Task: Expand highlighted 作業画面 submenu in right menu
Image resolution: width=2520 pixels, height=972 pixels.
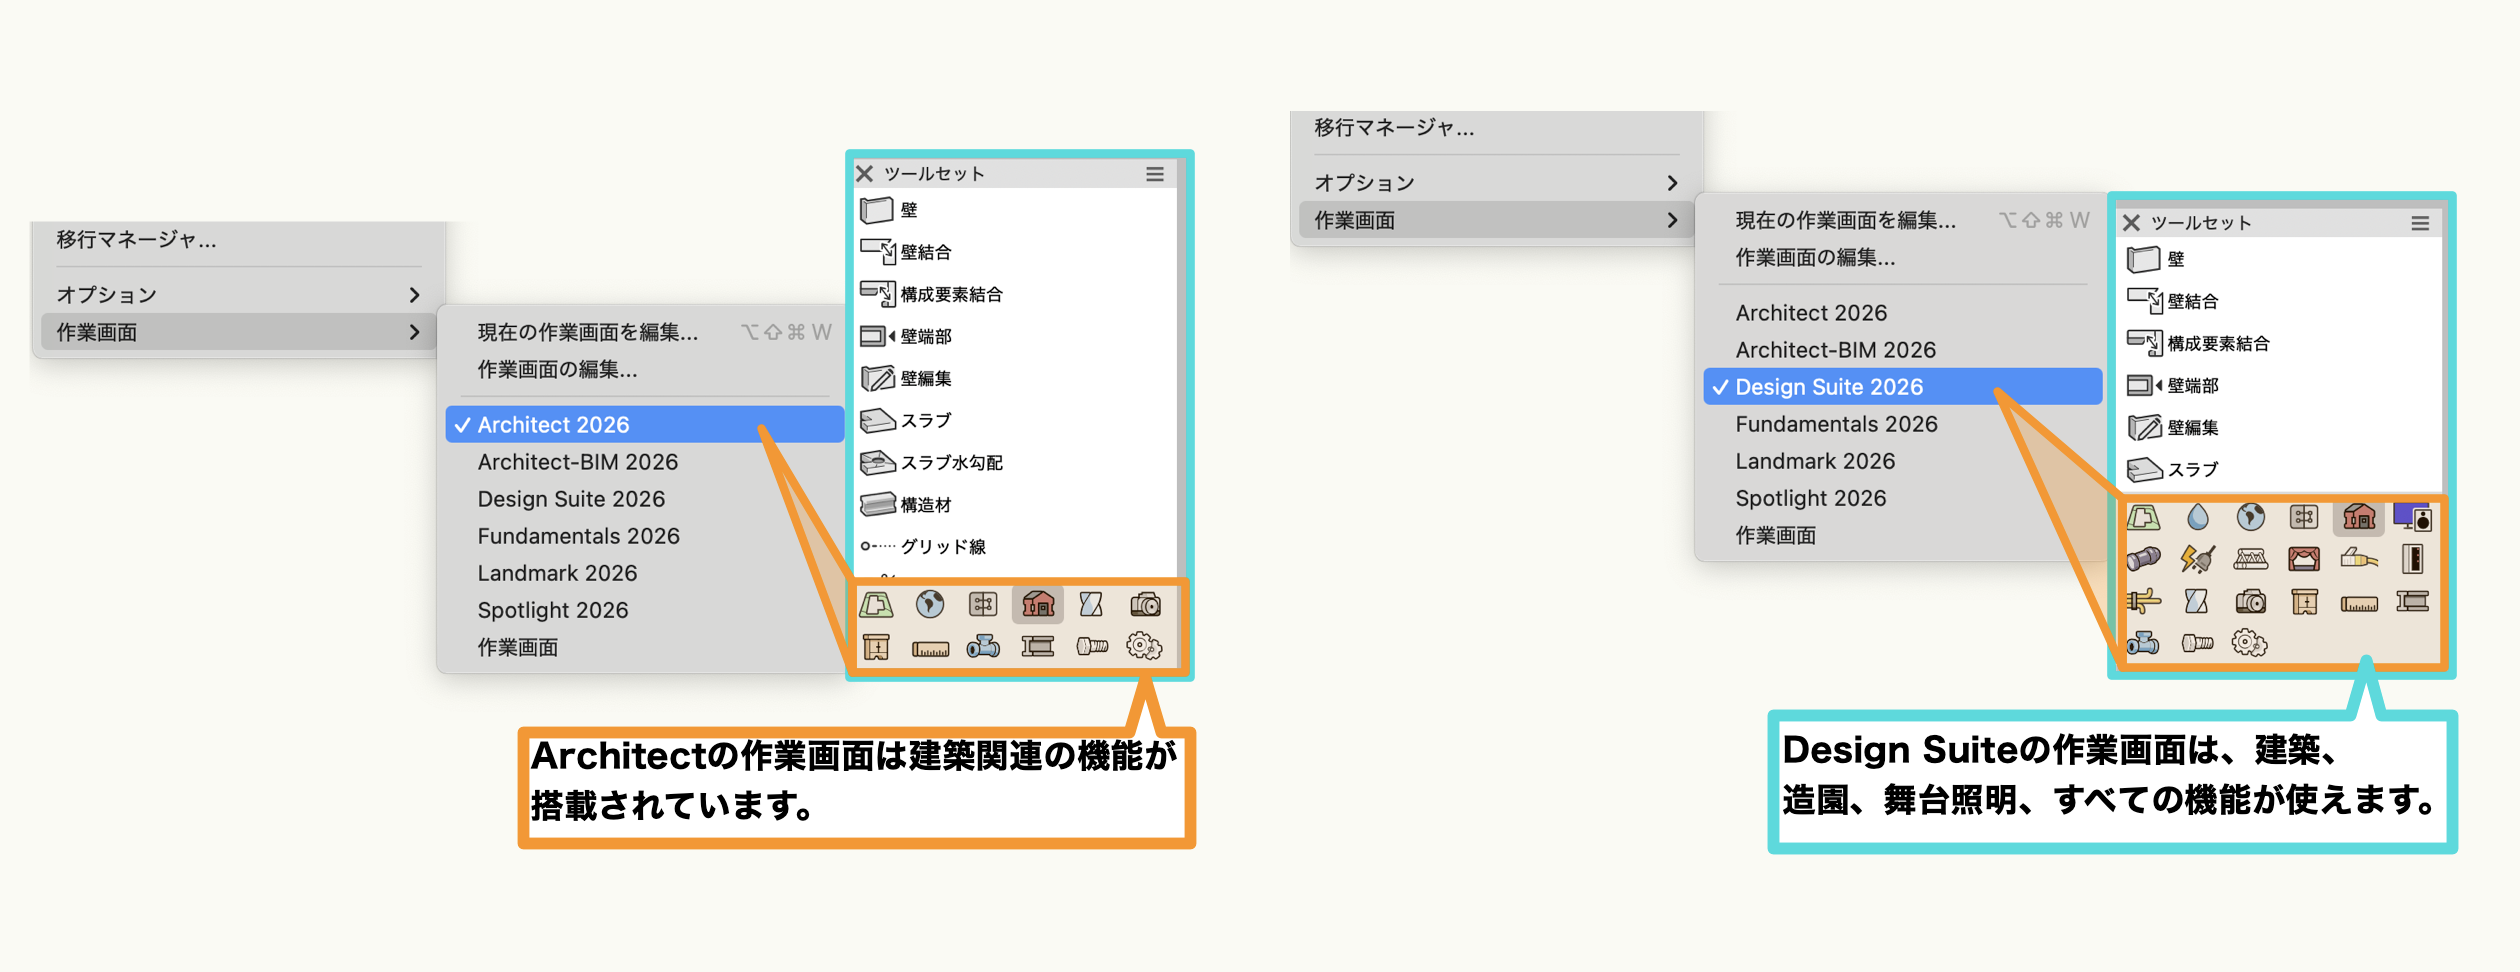Action: (x=1496, y=220)
